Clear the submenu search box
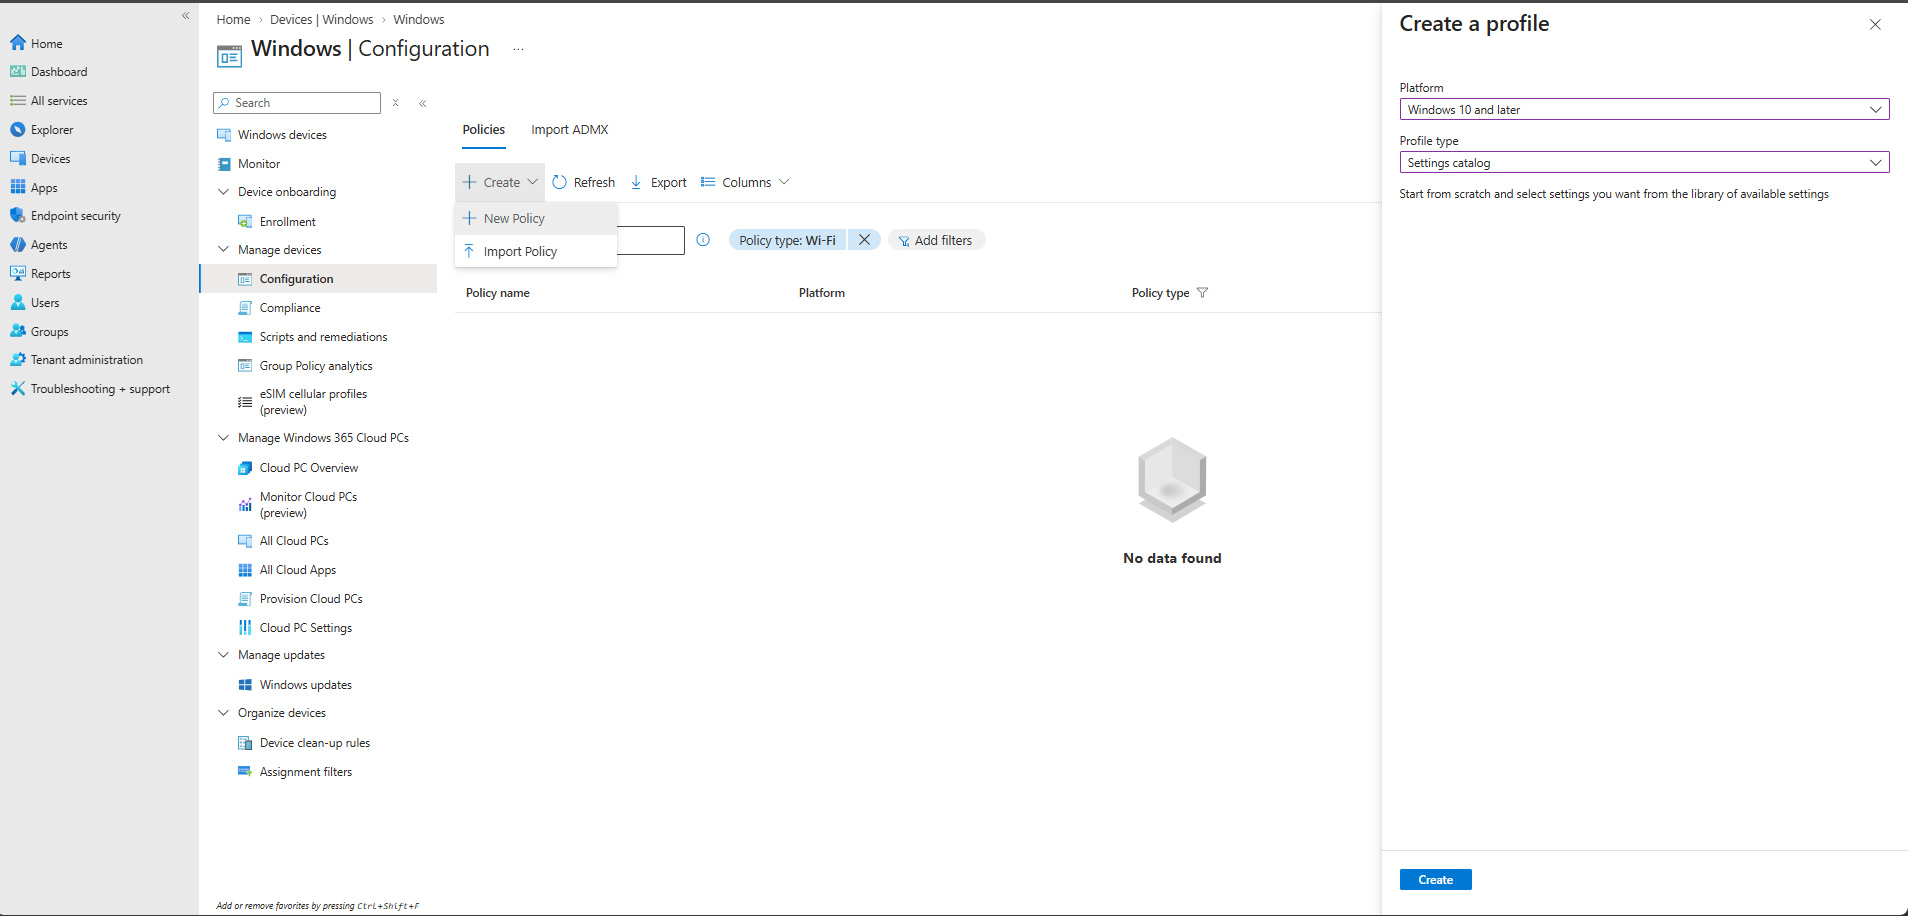Screen dimensions: 1908x916 click(x=396, y=103)
